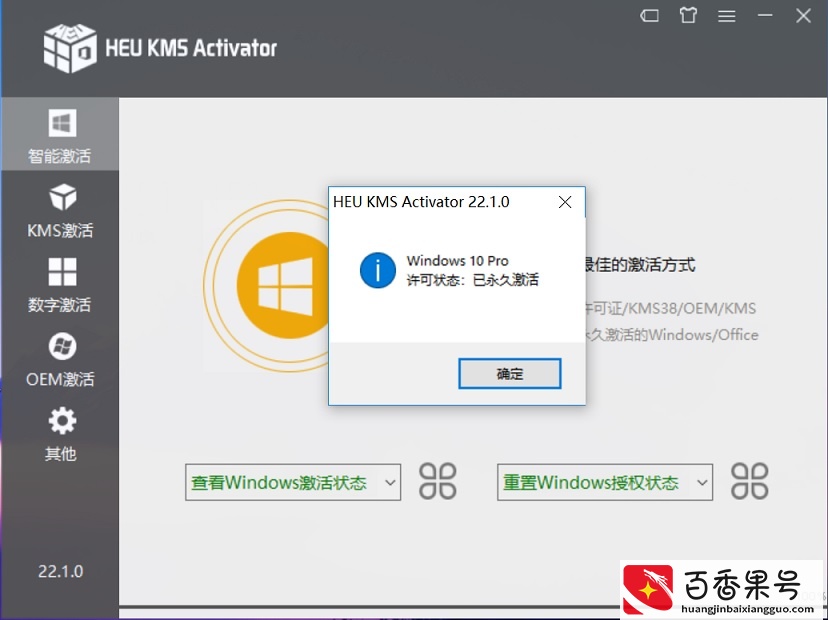828x620 pixels.
Task: Click the 22.1.0 version label in sidebar
Action: point(60,571)
